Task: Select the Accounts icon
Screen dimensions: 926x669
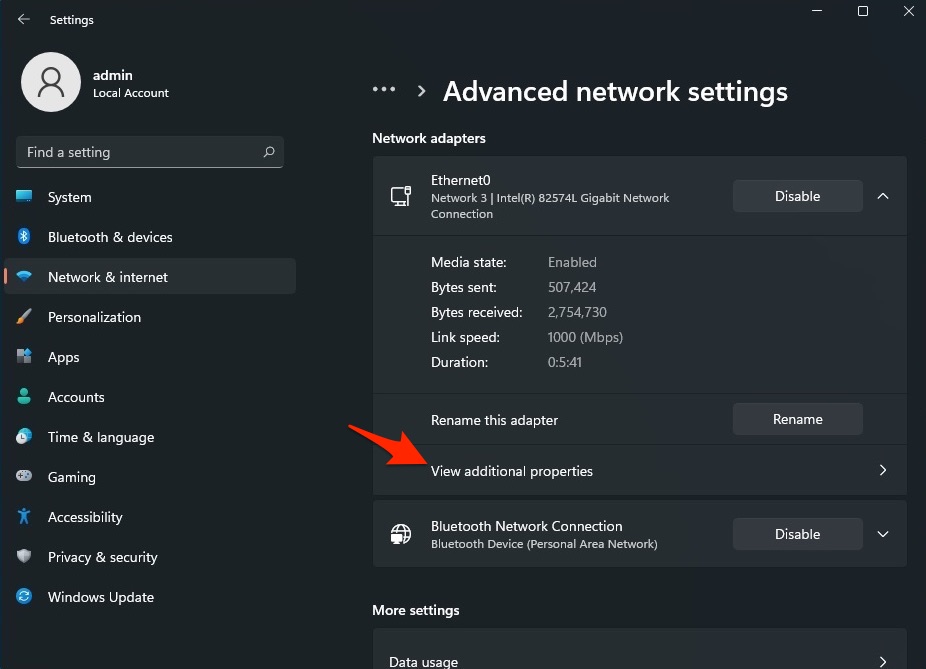Action: pyautogui.click(x=24, y=397)
